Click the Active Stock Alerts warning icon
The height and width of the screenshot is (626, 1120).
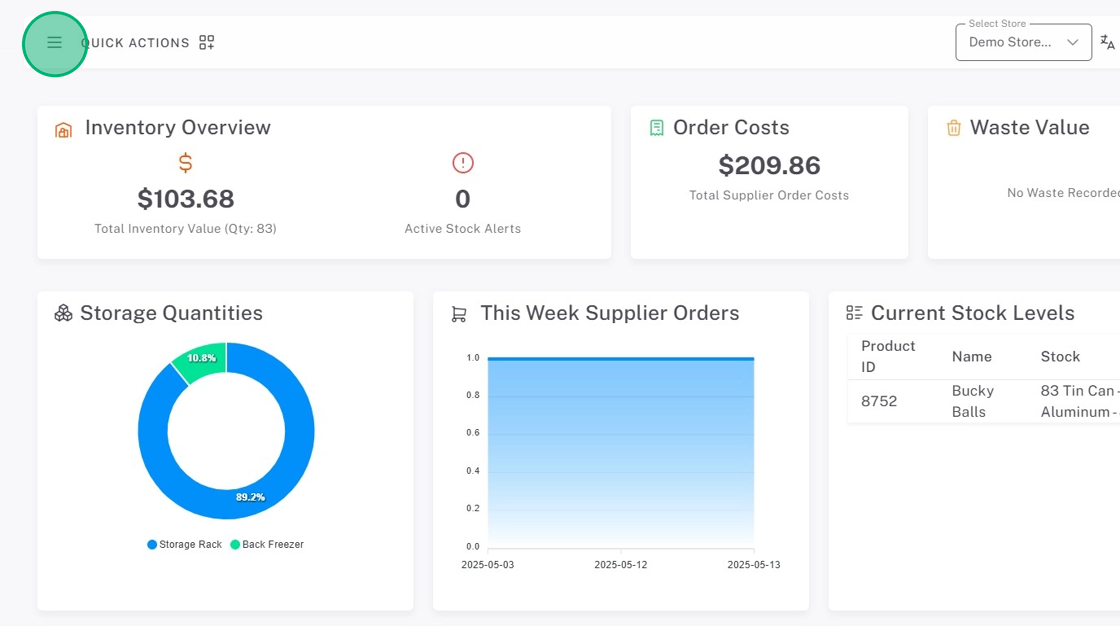[463, 163]
